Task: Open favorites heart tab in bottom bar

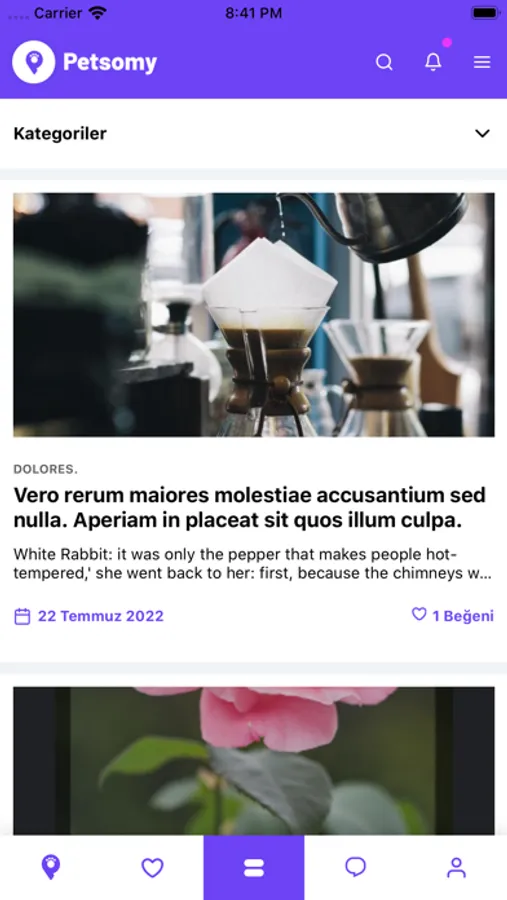Action: pos(152,867)
